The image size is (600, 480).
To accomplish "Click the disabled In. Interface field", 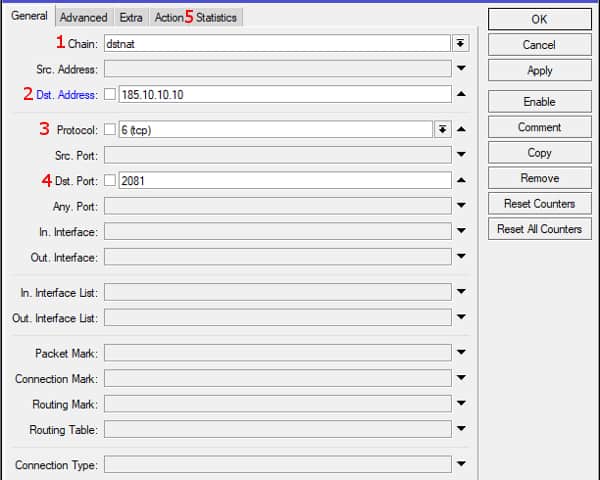I will point(278,231).
